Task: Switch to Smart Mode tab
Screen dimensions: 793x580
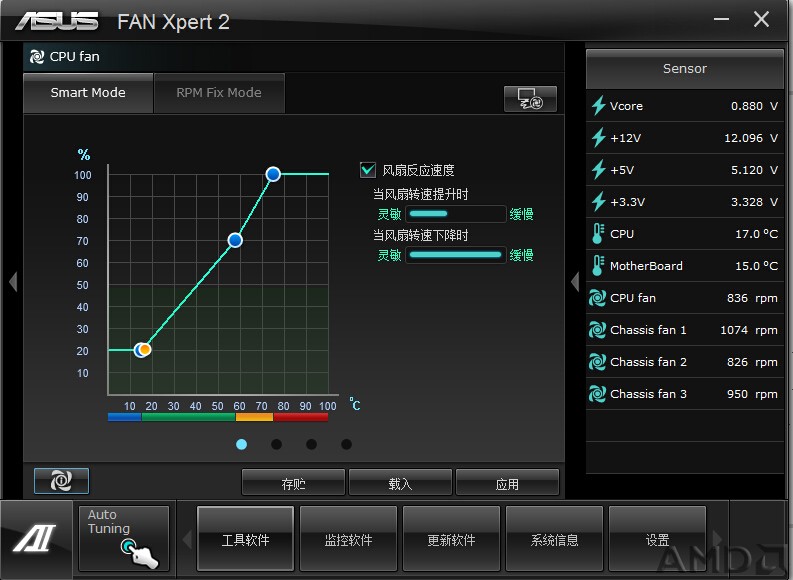Action: (x=88, y=93)
